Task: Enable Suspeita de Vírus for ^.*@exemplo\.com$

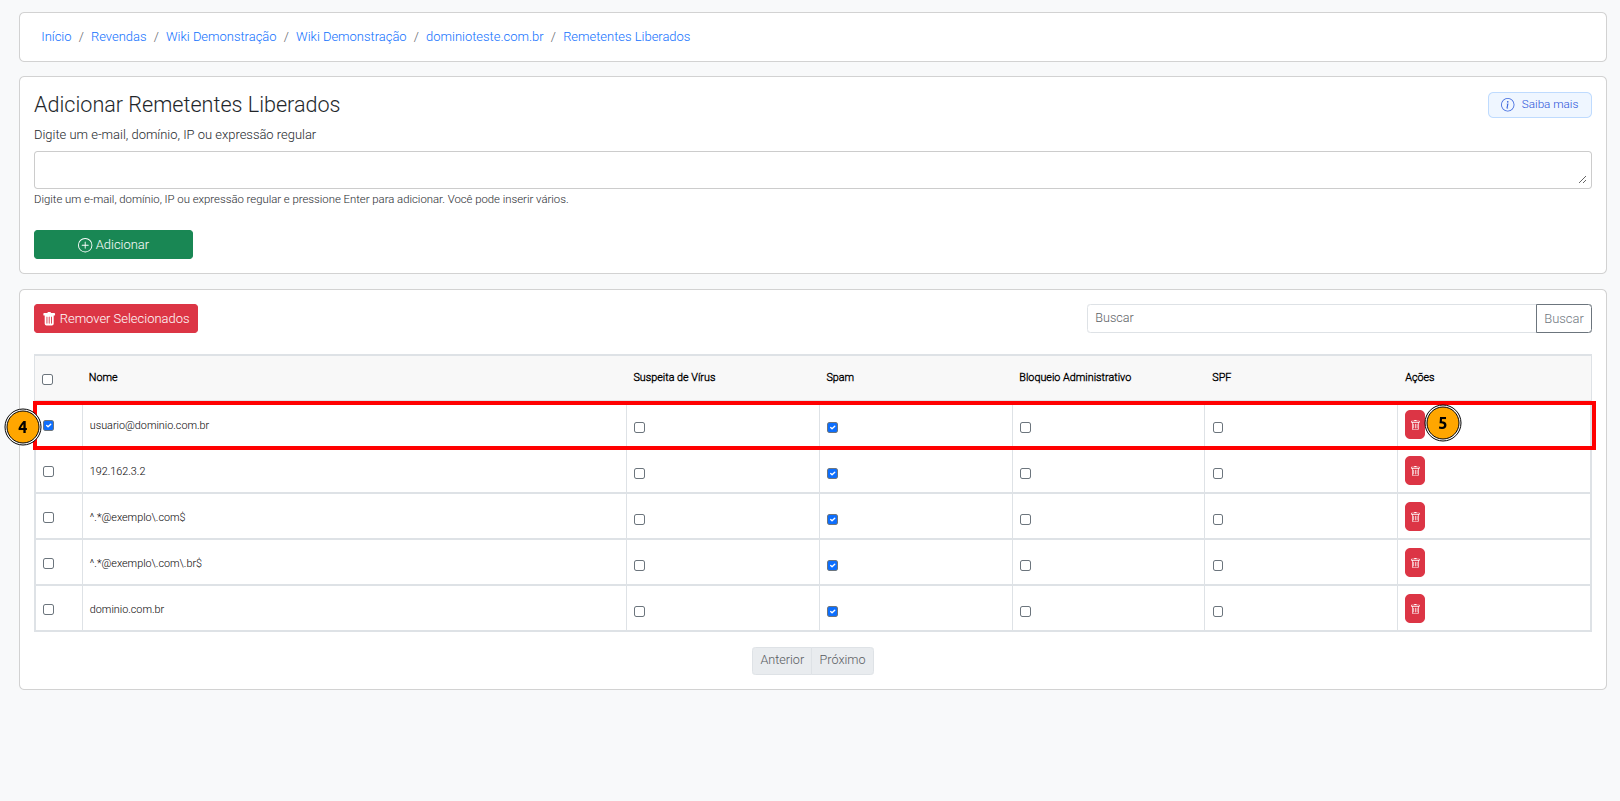Action: [x=639, y=519]
